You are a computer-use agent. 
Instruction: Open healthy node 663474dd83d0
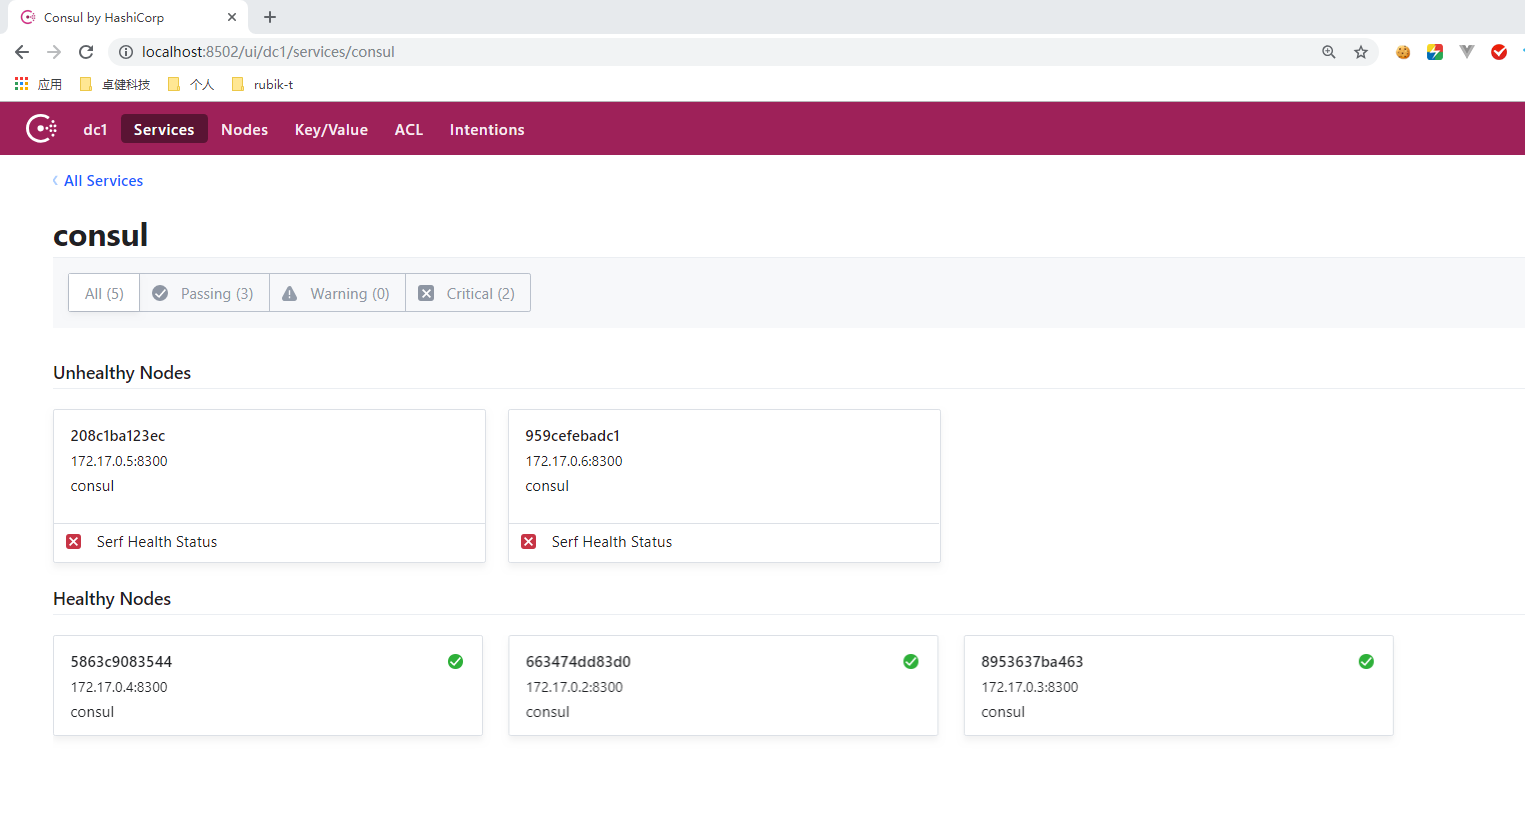coord(578,662)
